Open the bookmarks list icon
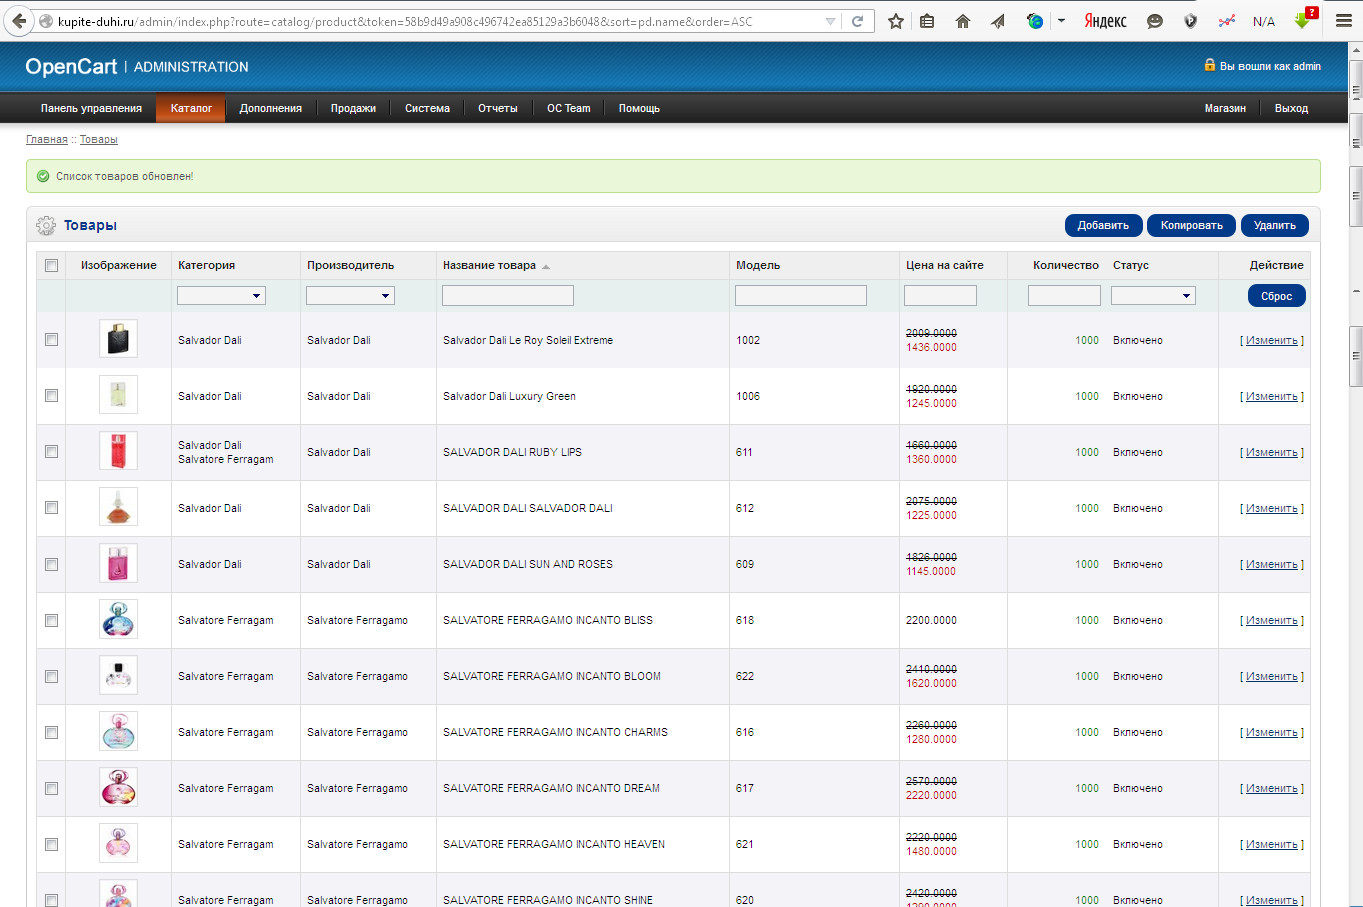1363x907 pixels. (x=927, y=21)
